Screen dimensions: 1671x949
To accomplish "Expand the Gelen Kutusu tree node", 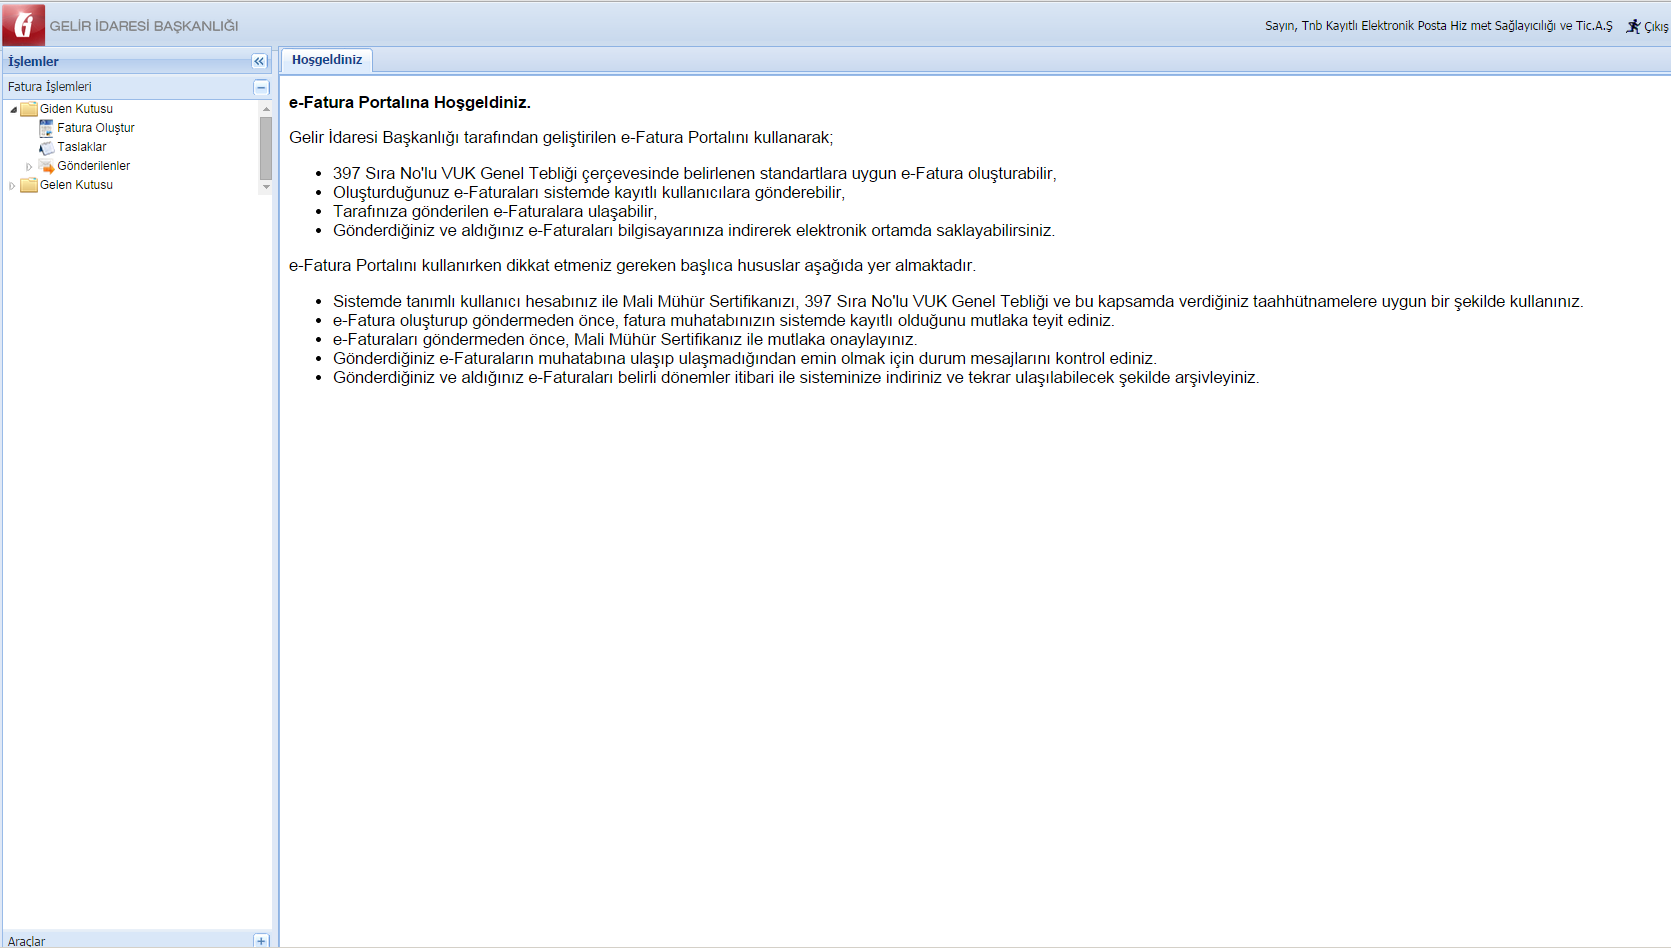I will 12,185.
